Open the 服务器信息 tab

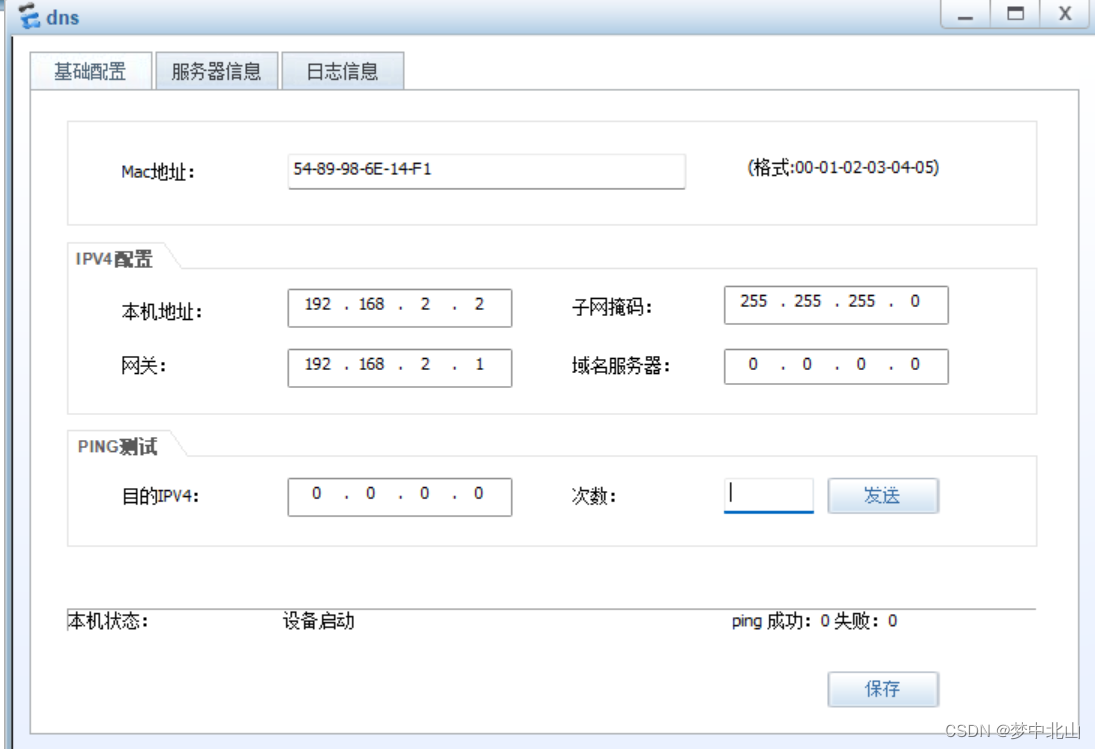point(216,71)
